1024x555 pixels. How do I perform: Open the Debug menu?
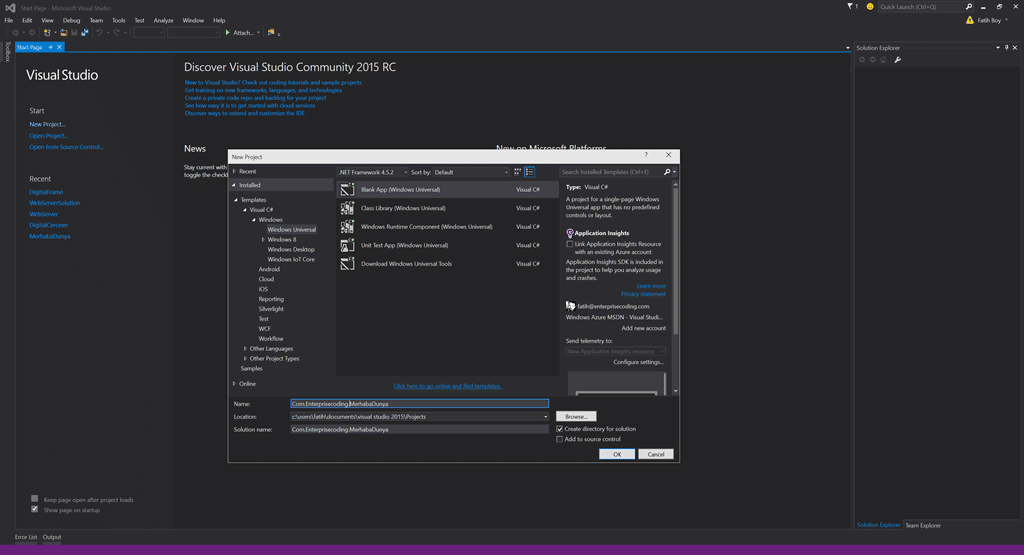coord(71,20)
